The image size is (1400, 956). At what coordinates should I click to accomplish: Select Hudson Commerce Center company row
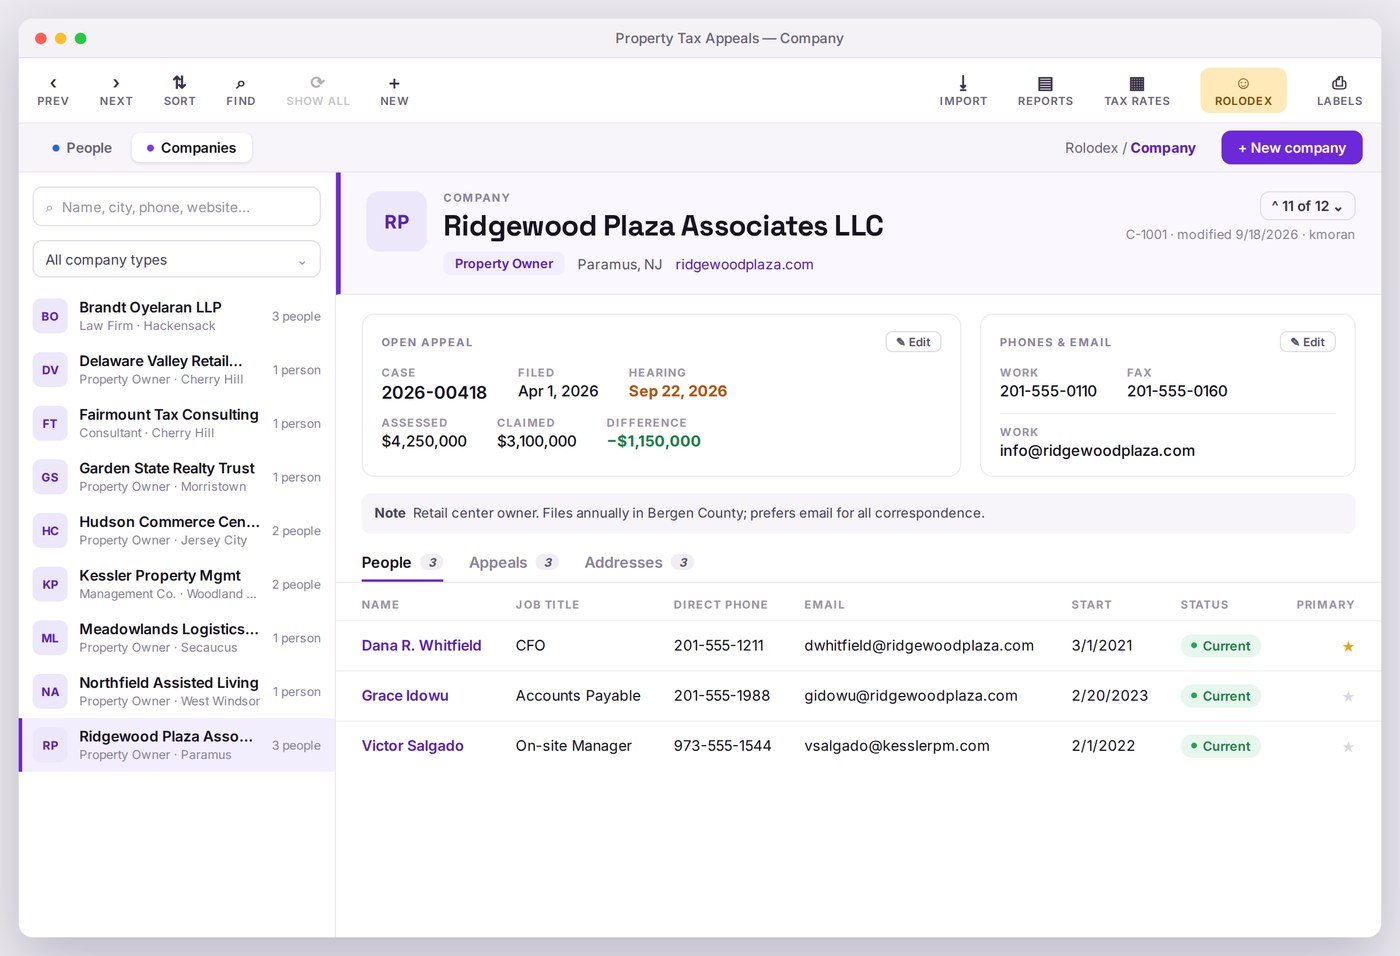tap(177, 531)
